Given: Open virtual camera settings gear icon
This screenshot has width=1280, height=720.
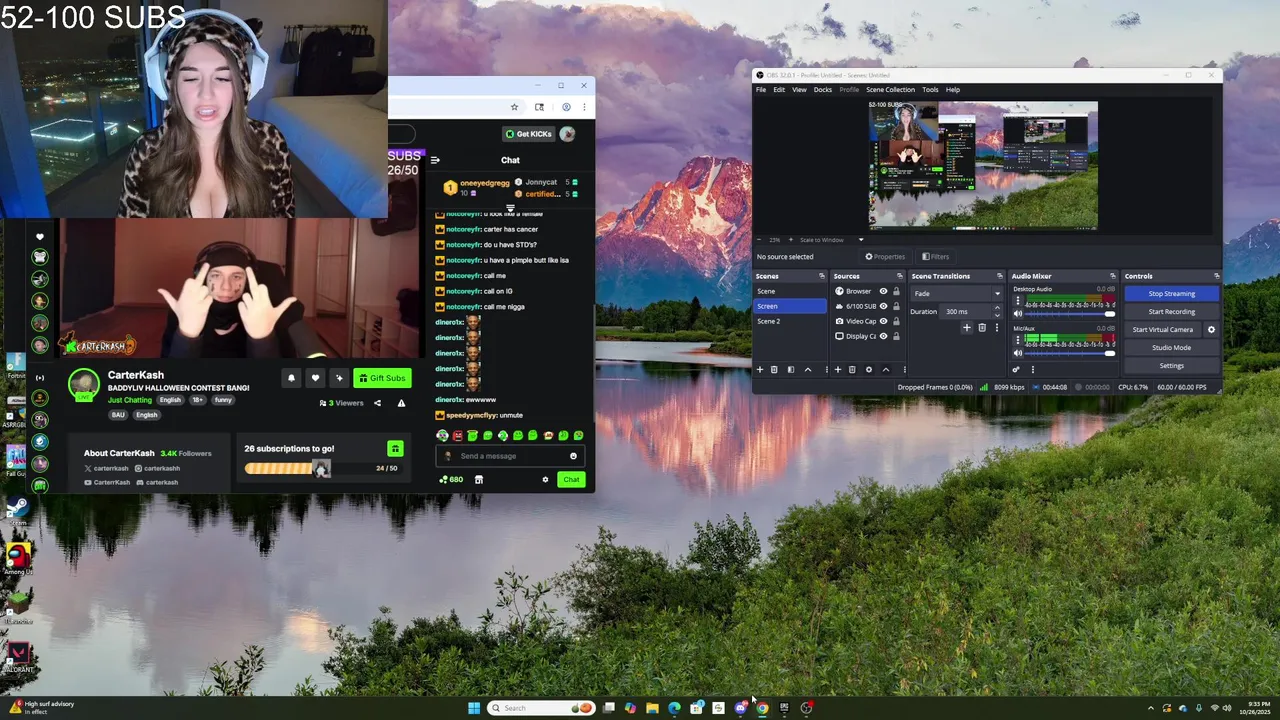Looking at the screenshot, I should click(1211, 329).
